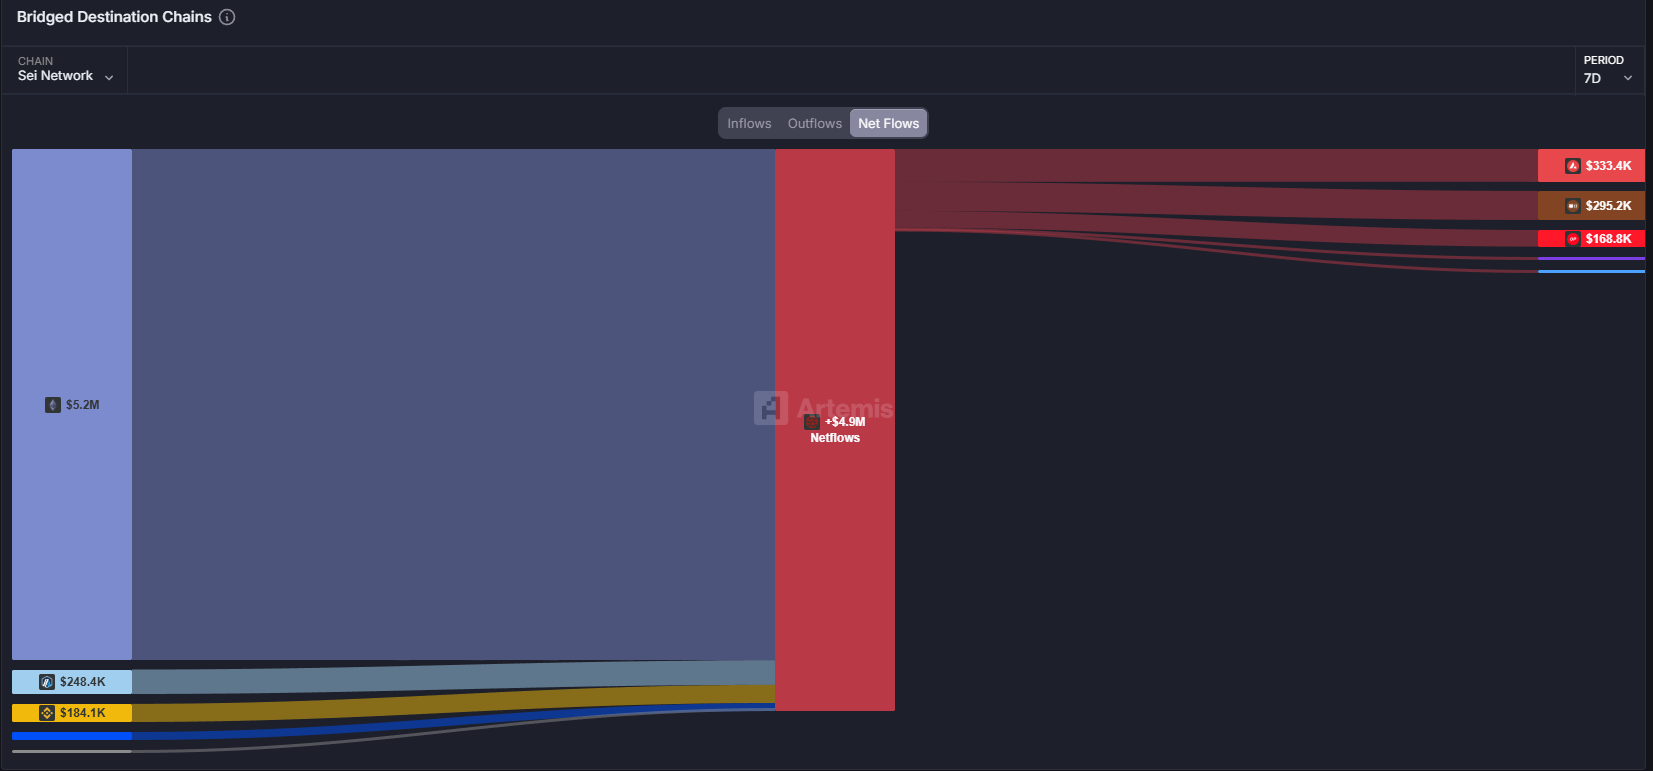1653x771 pixels.
Task: Switch the view to Inflows
Action: (x=749, y=124)
